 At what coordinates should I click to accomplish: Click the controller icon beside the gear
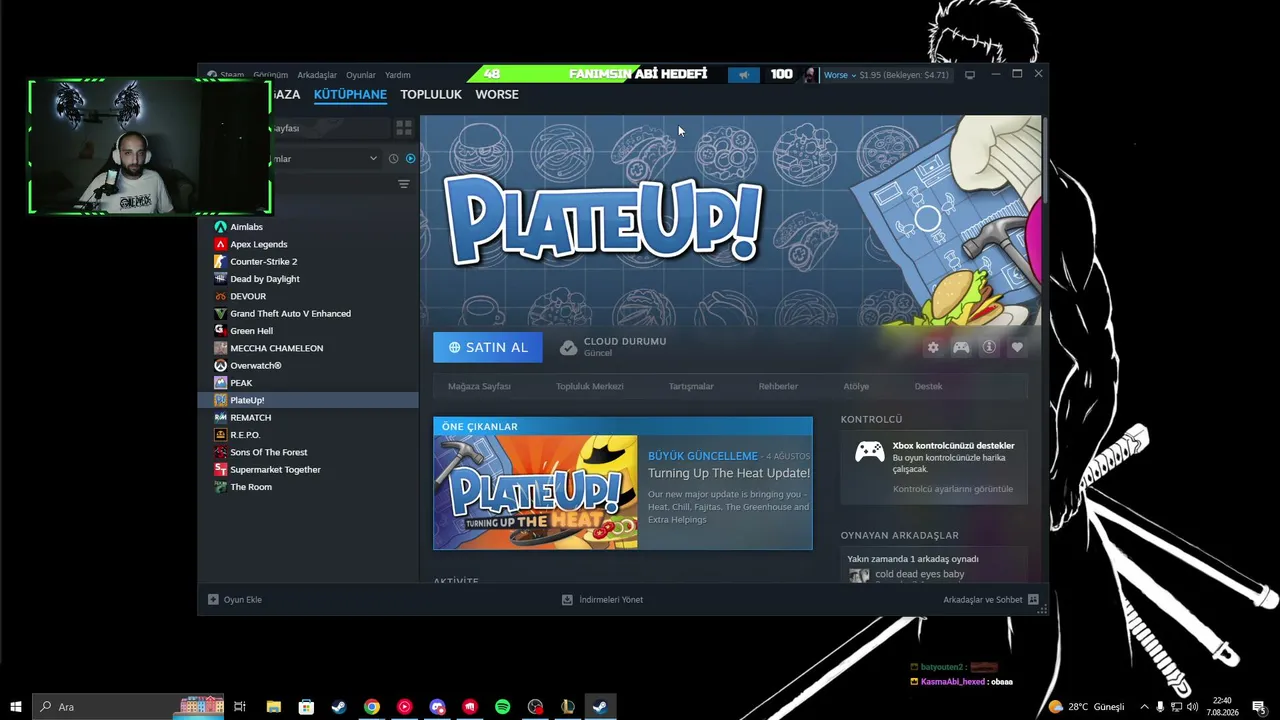click(x=961, y=347)
